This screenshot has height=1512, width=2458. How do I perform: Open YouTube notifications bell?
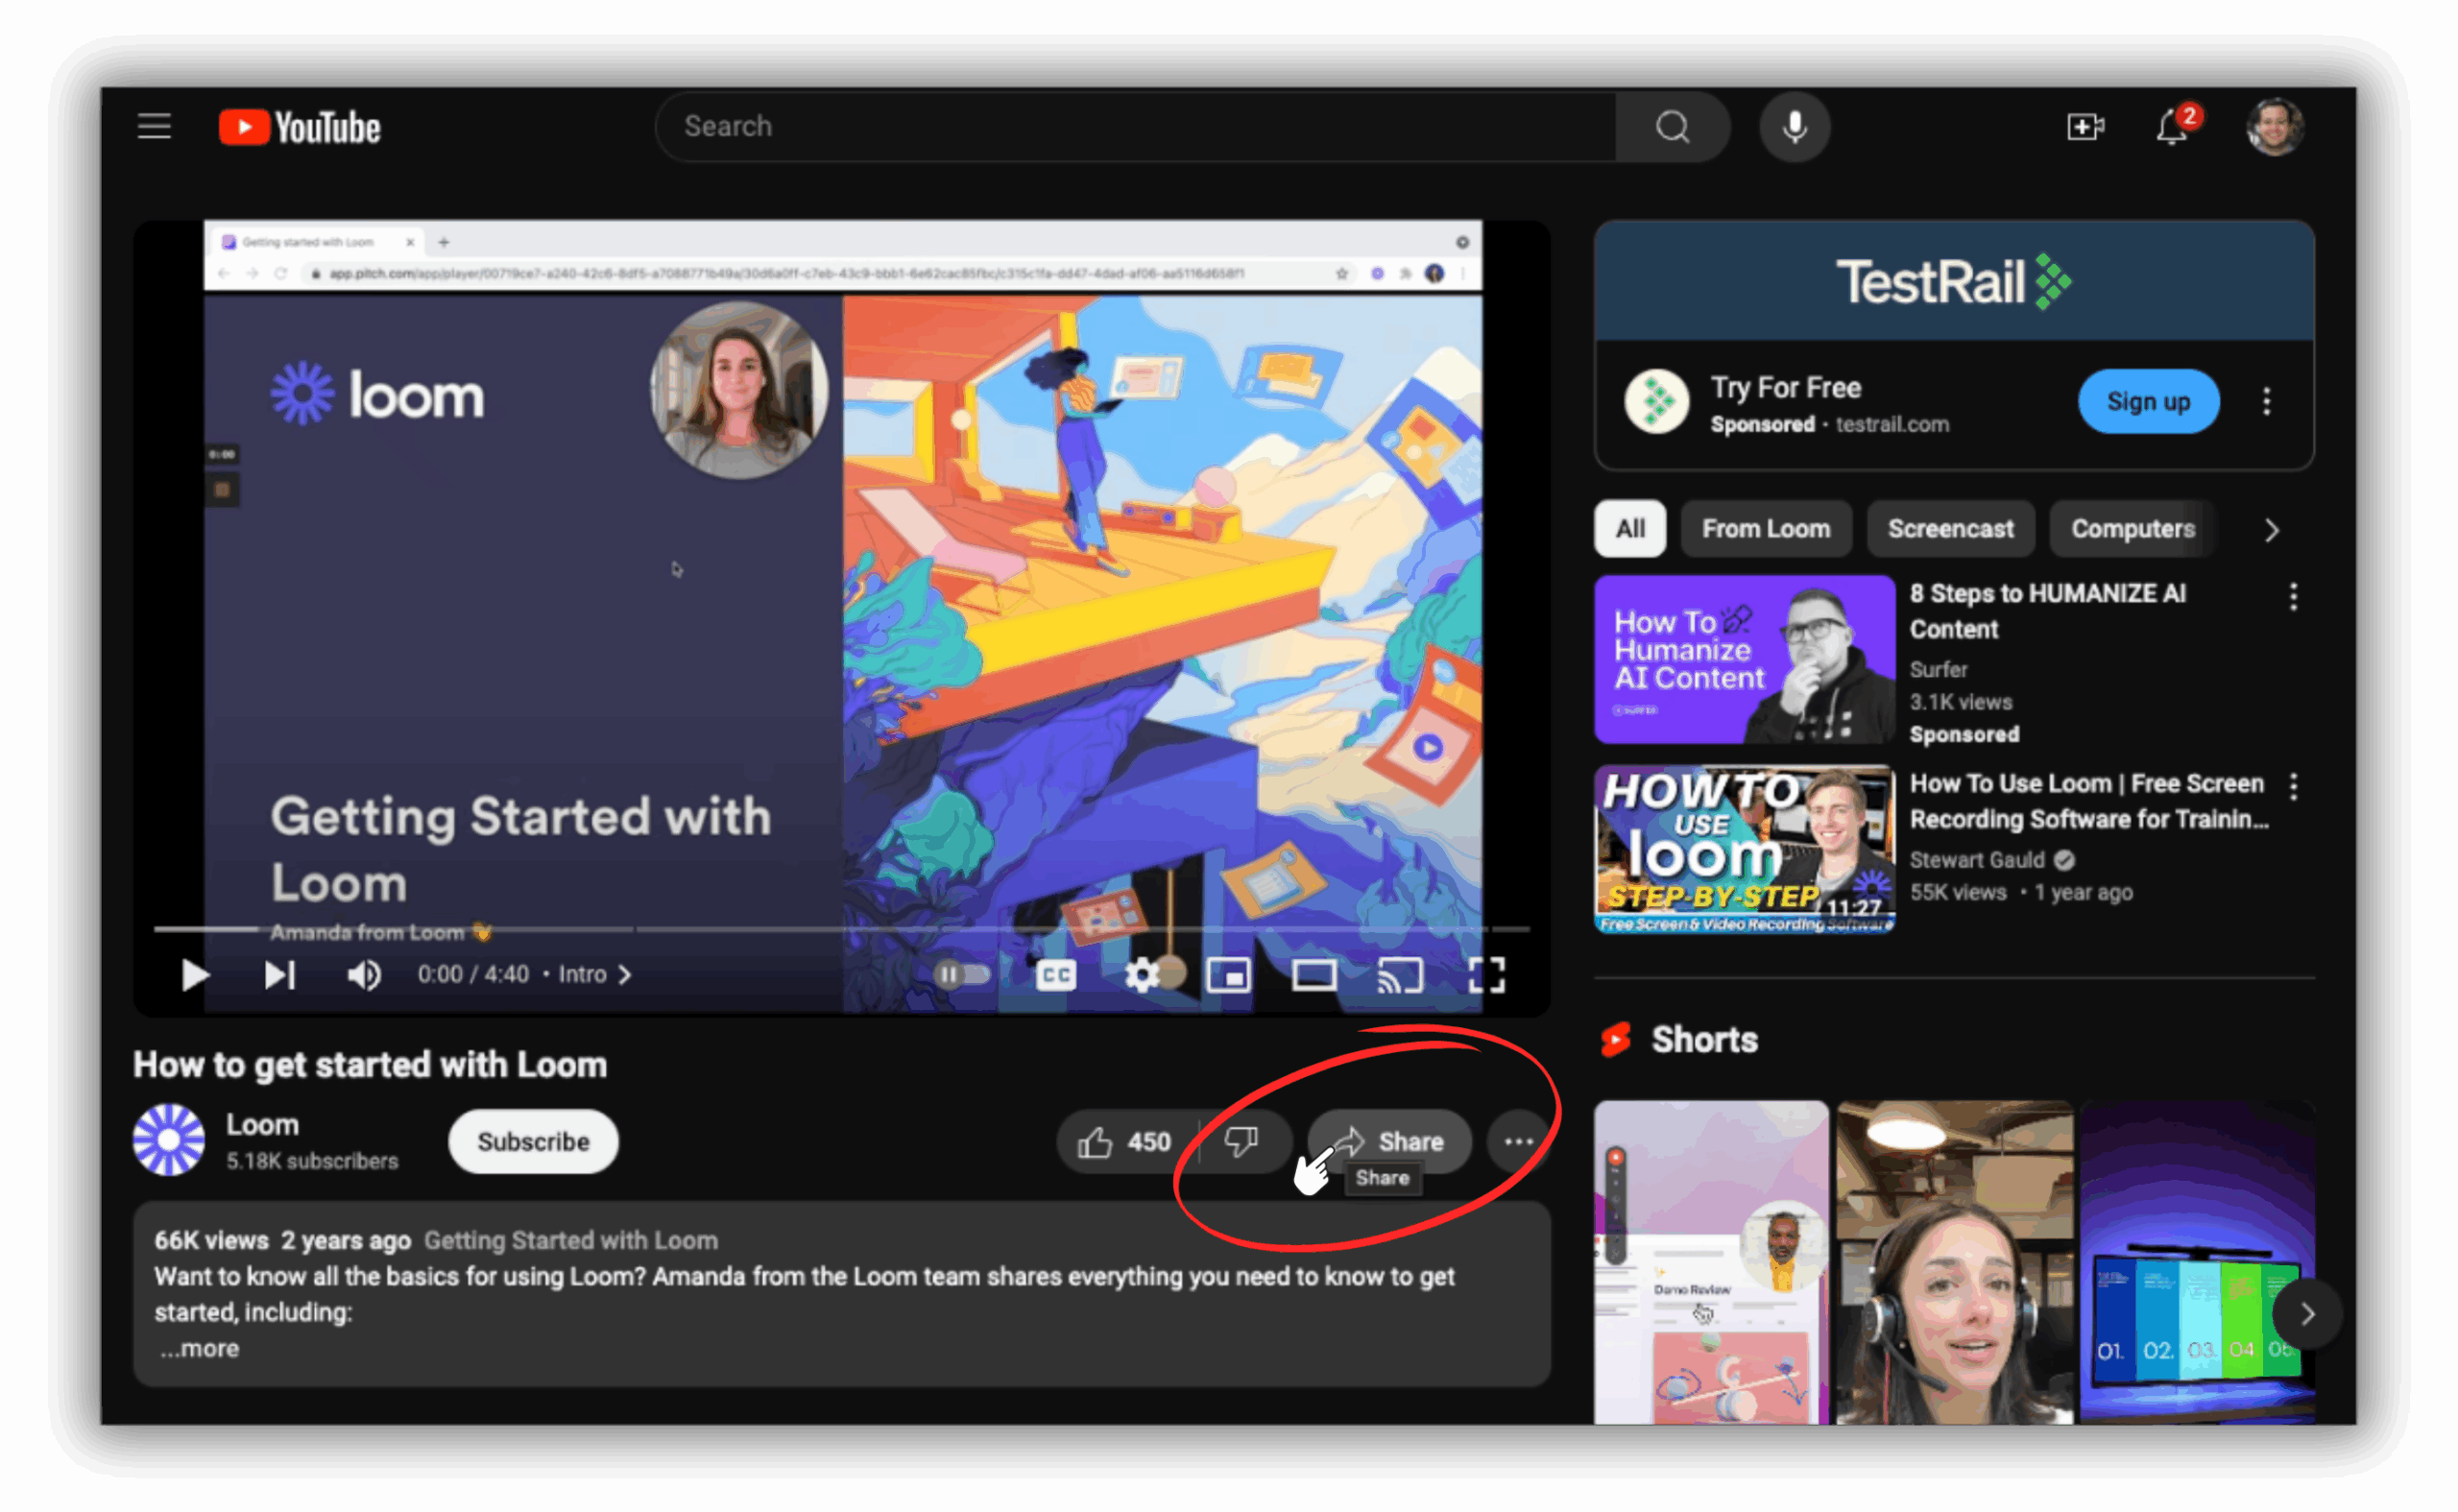tap(2172, 126)
